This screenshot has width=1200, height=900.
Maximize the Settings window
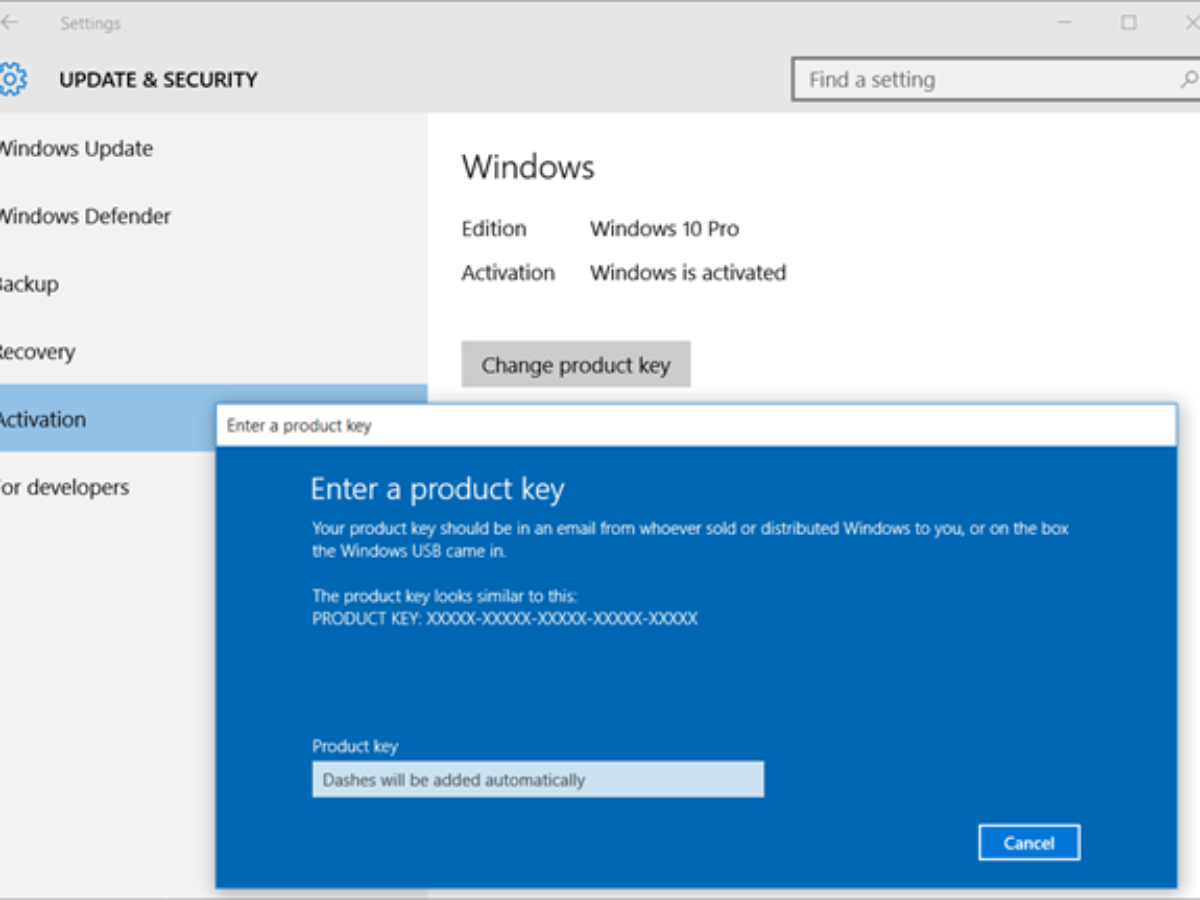click(1129, 23)
